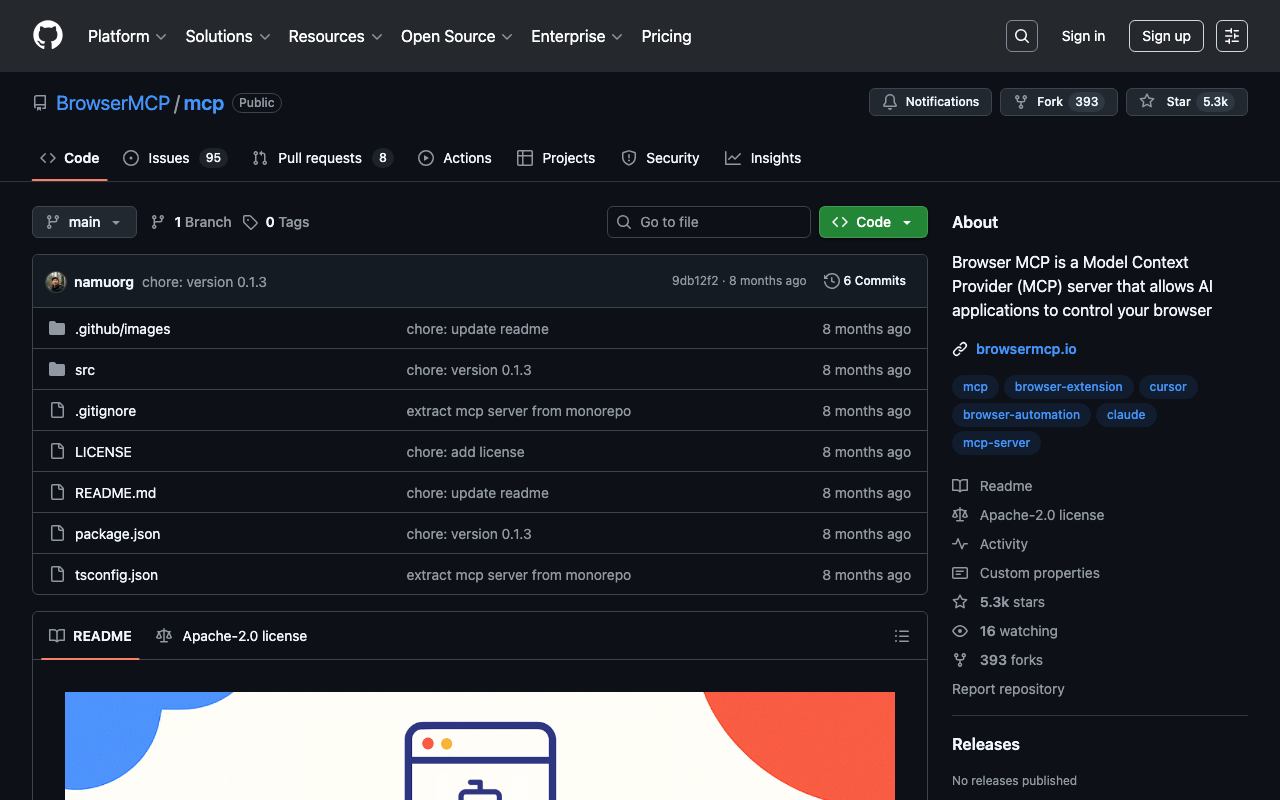Click the Sign up button
The height and width of the screenshot is (800, 1280).
coord(1166,36)
